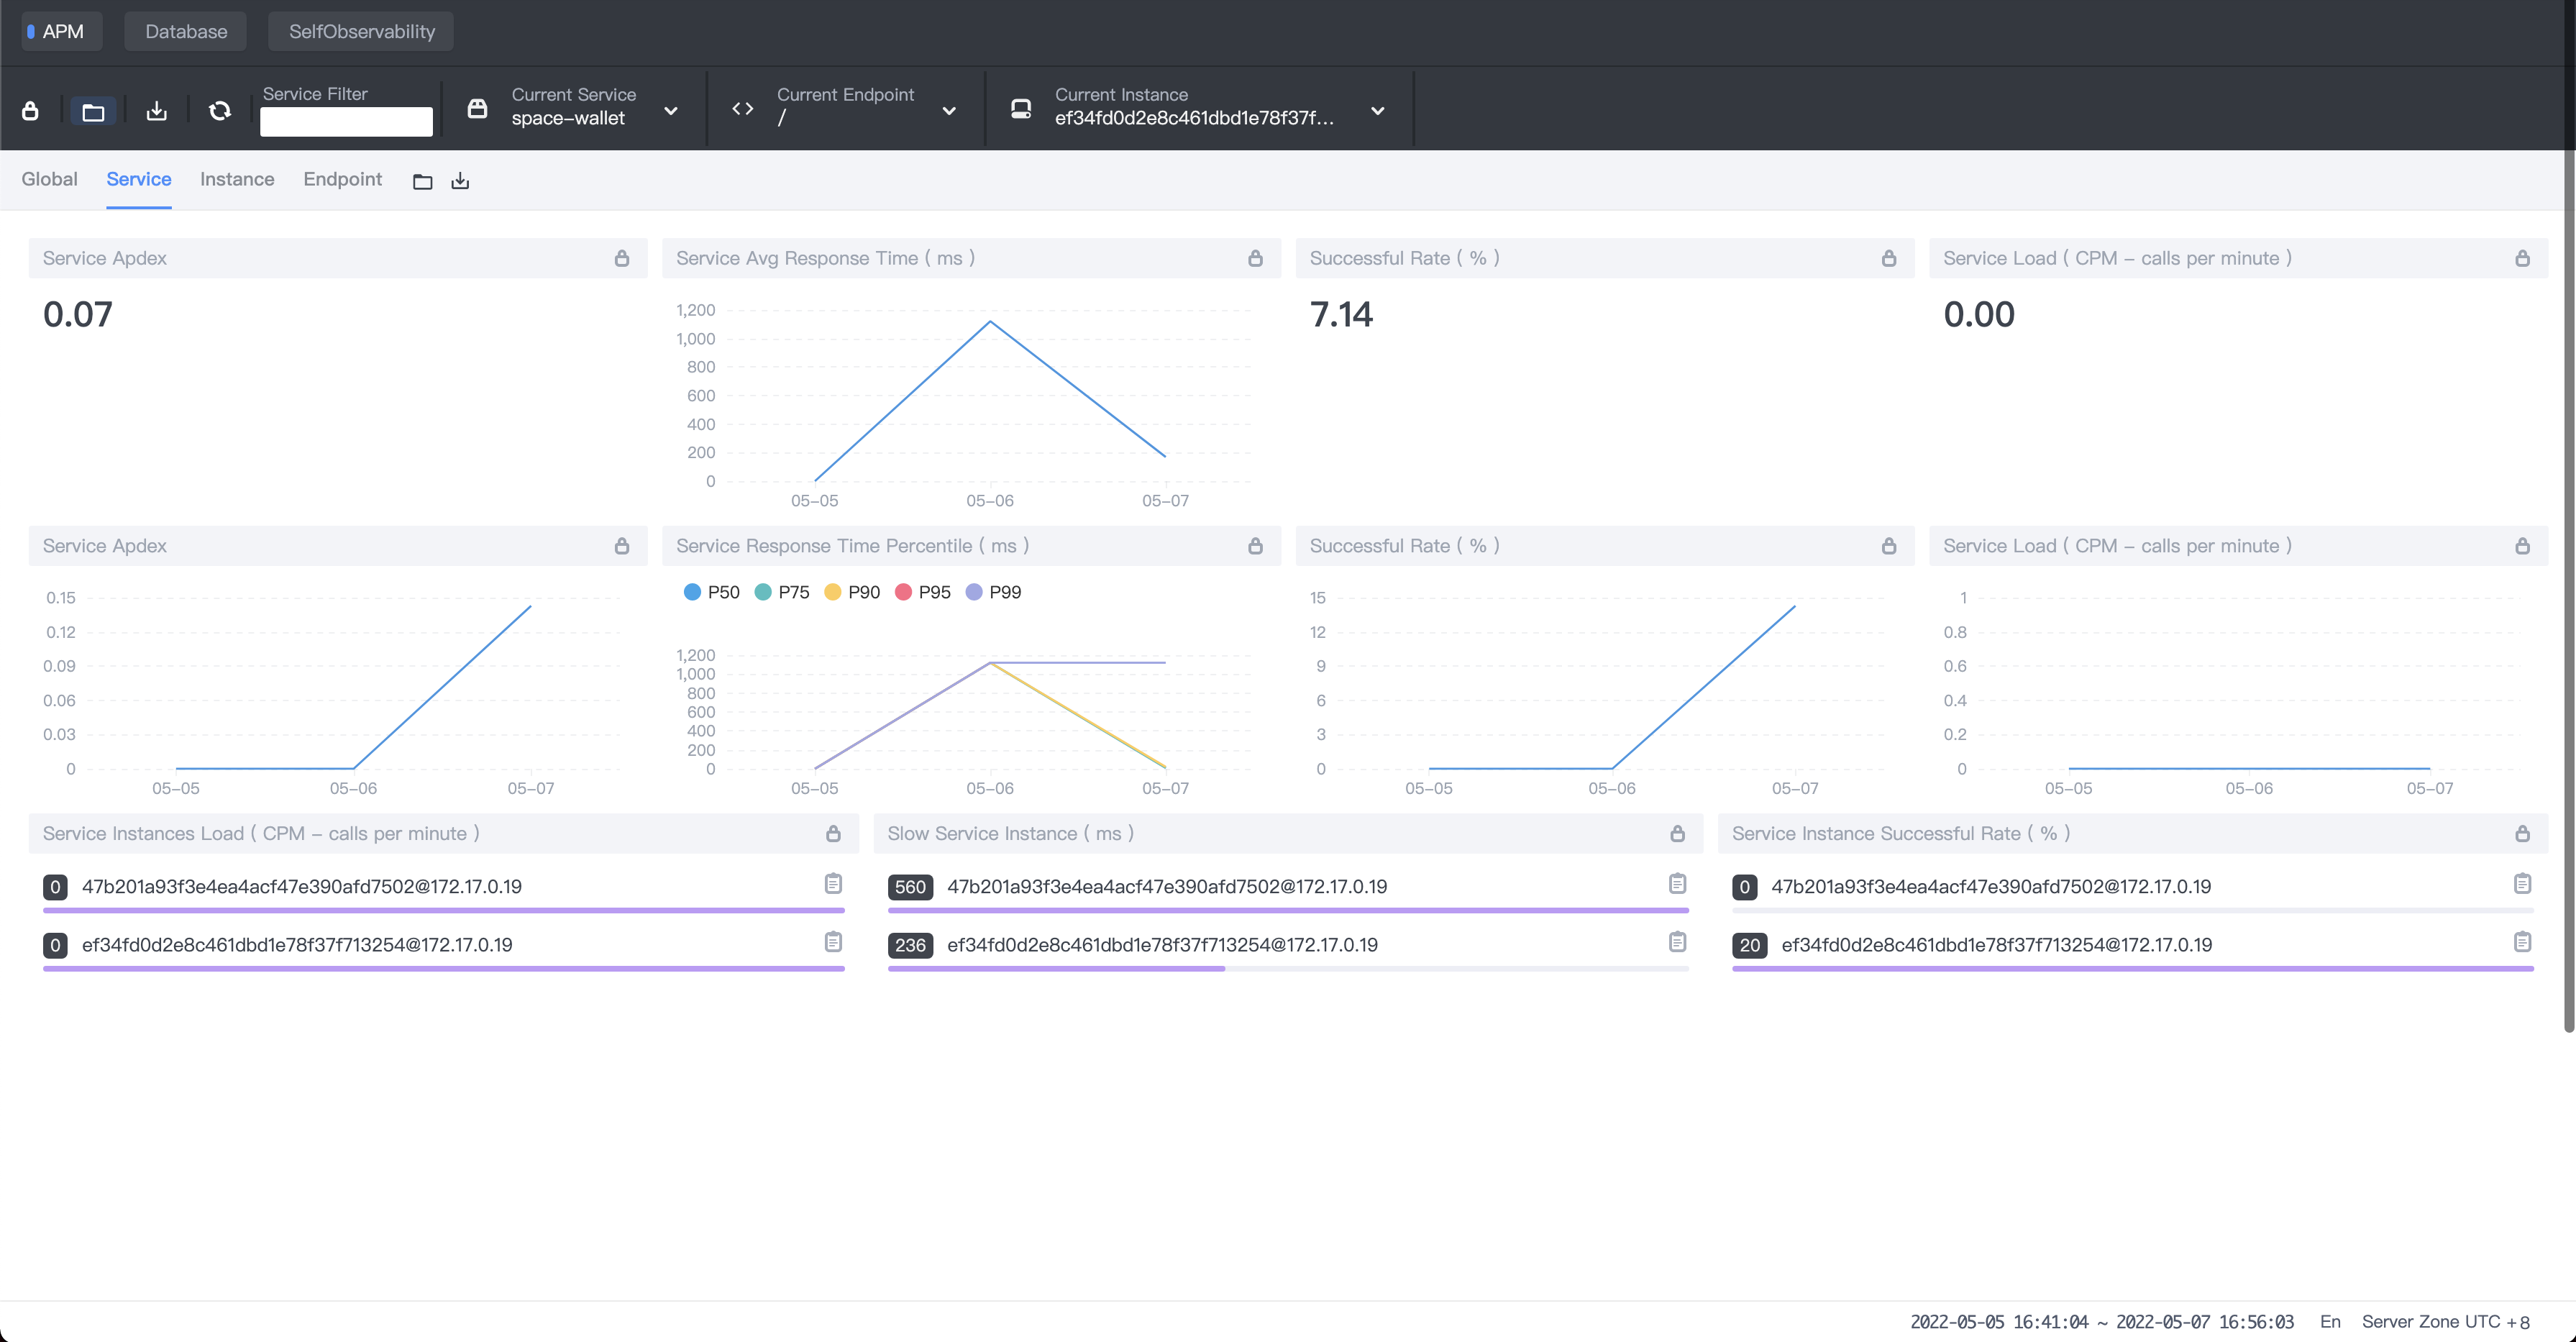
Task: Click the export download icon in dark toolbar
Action: click(156, 111)
